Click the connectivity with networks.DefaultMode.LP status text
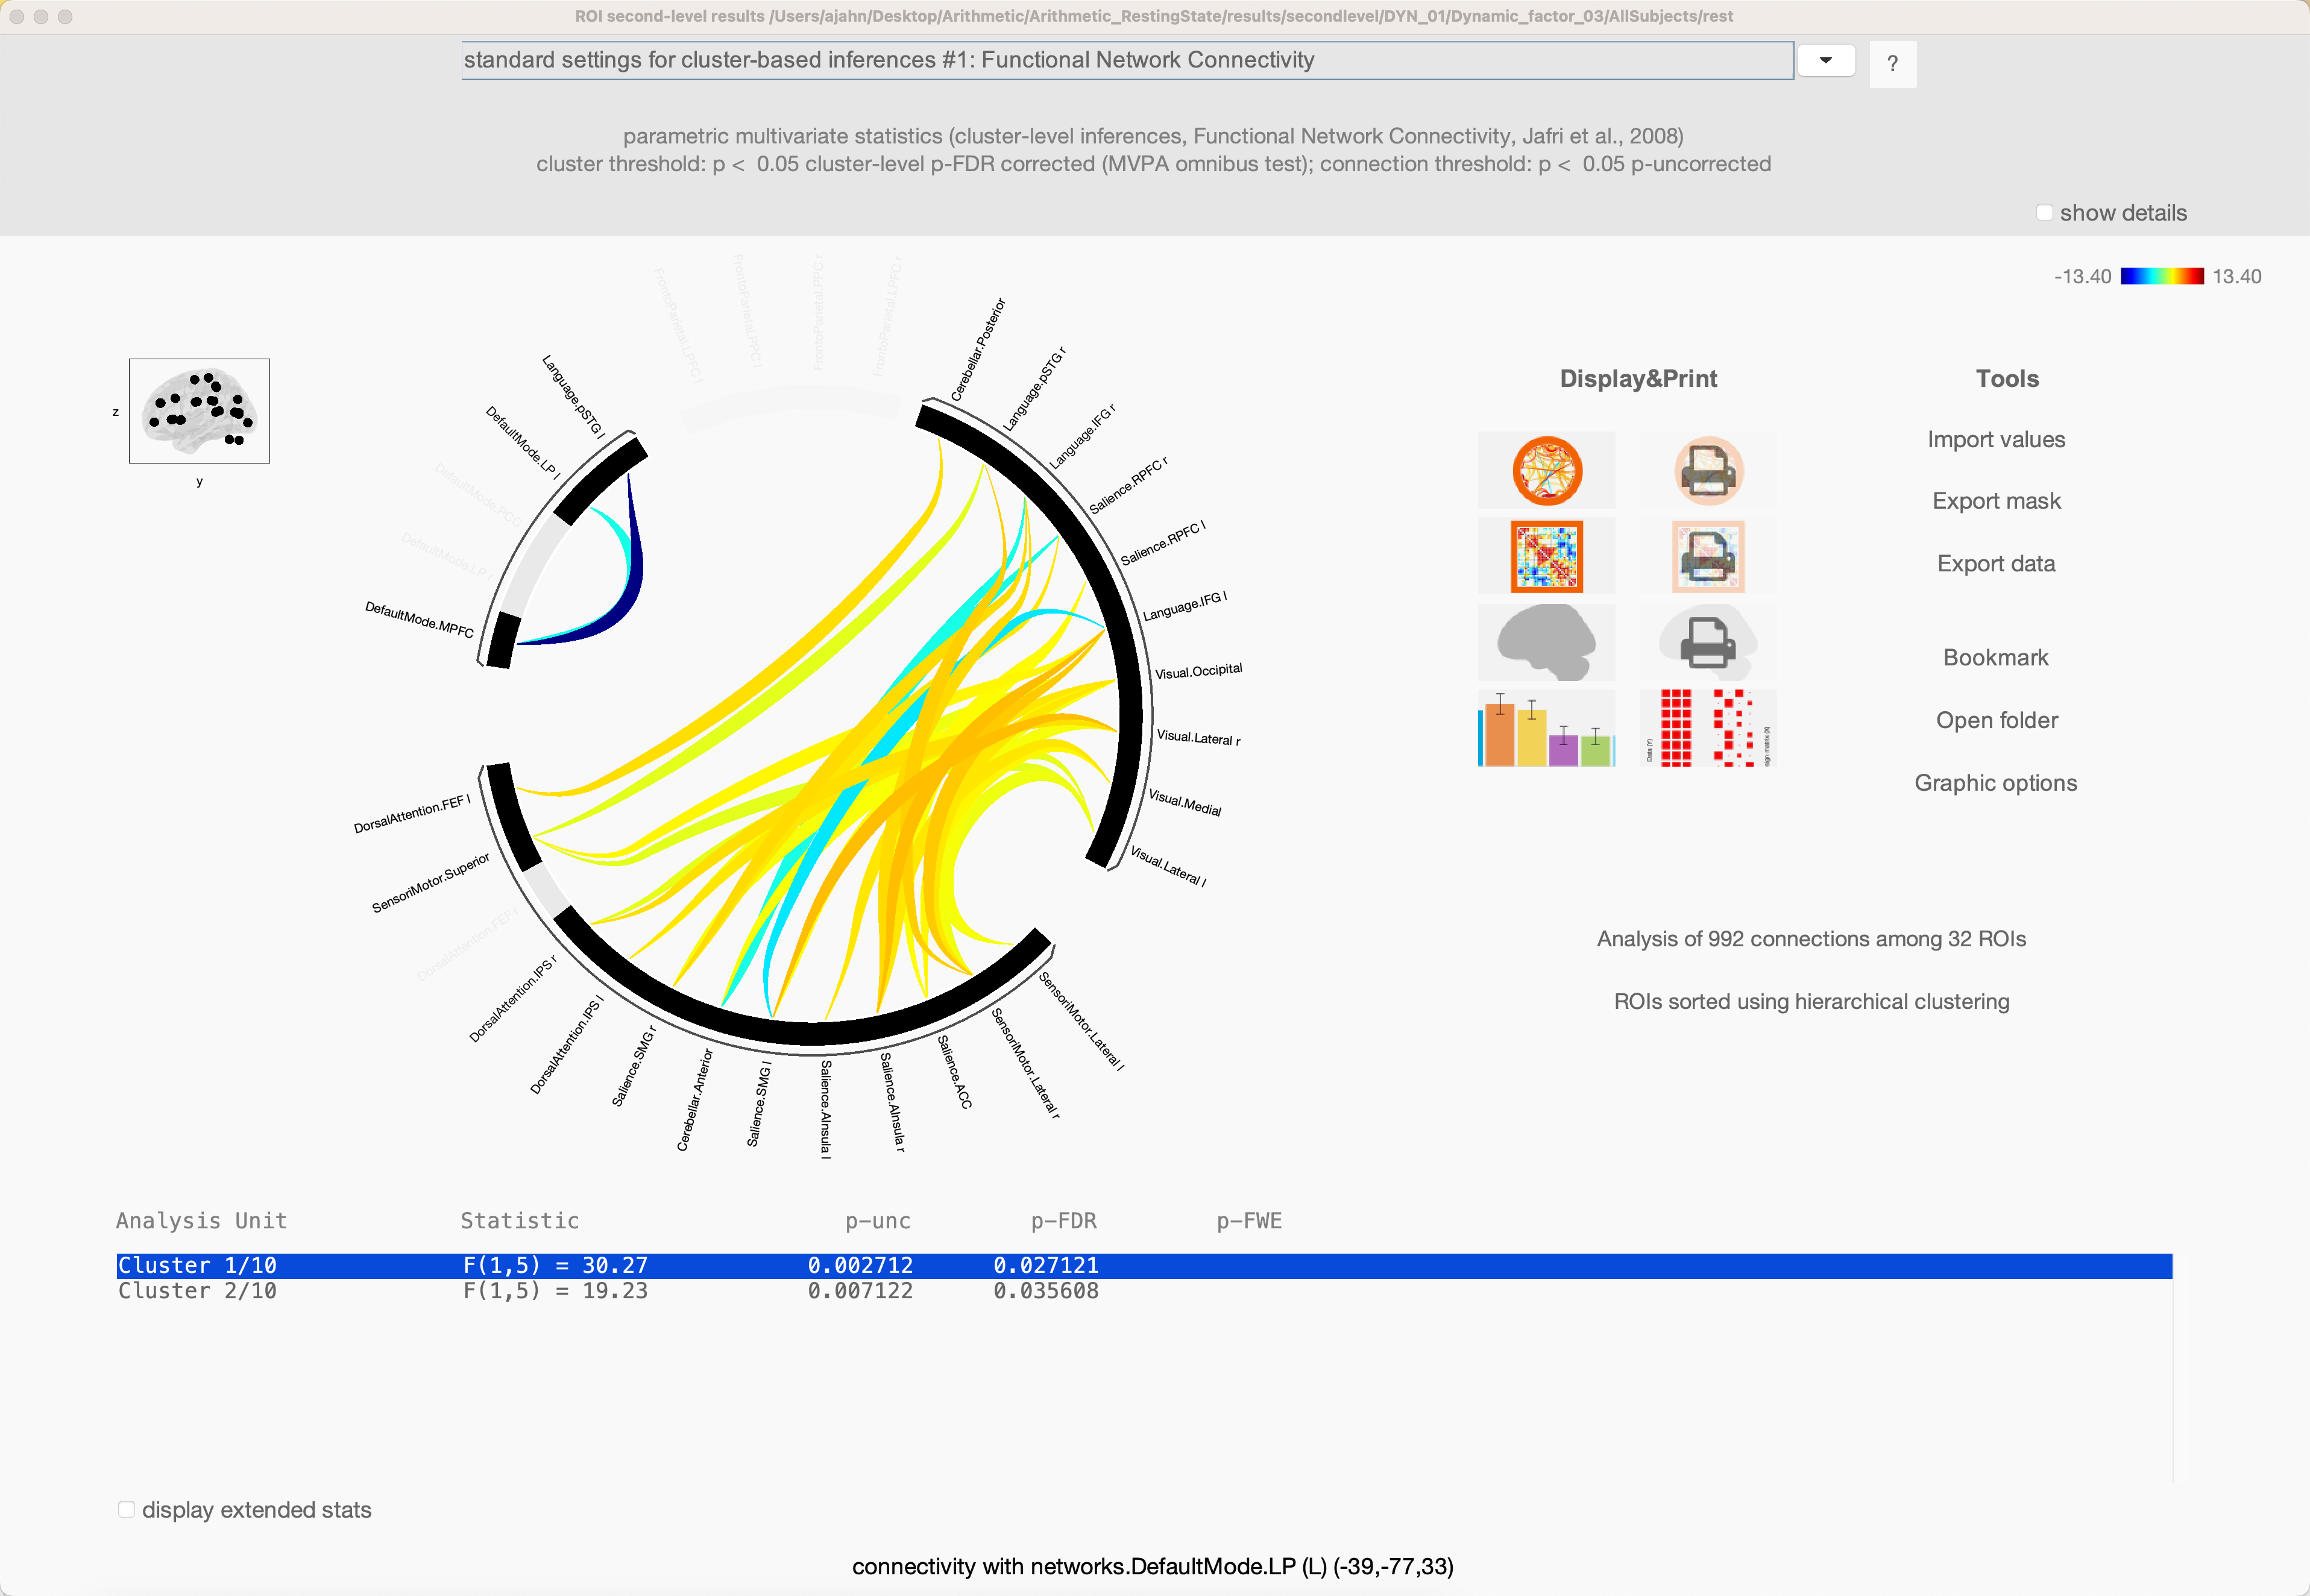 tap(1153, 1566)
